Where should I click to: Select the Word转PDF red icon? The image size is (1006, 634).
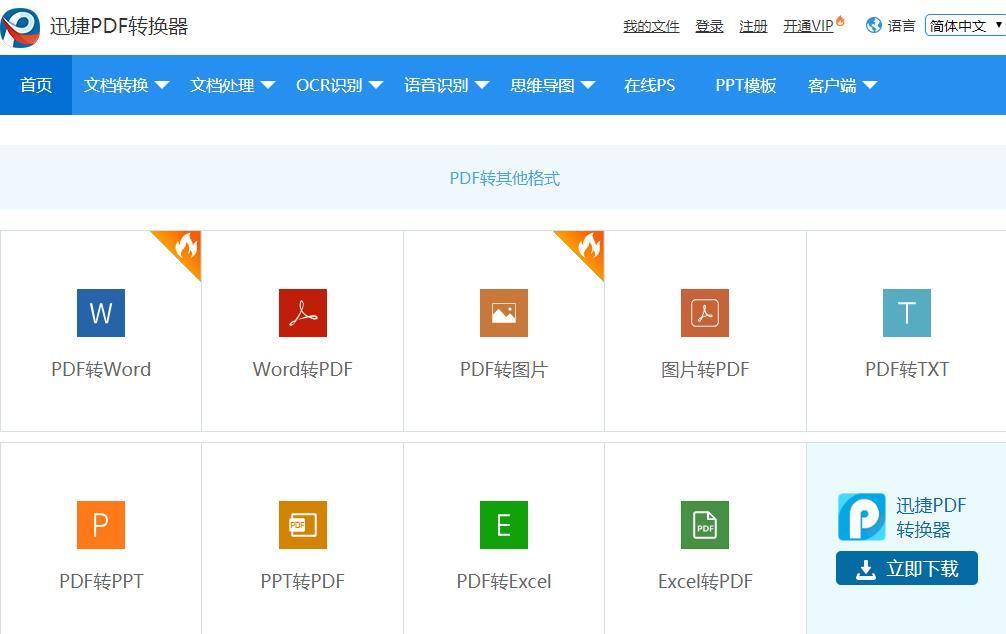[302, 313]
